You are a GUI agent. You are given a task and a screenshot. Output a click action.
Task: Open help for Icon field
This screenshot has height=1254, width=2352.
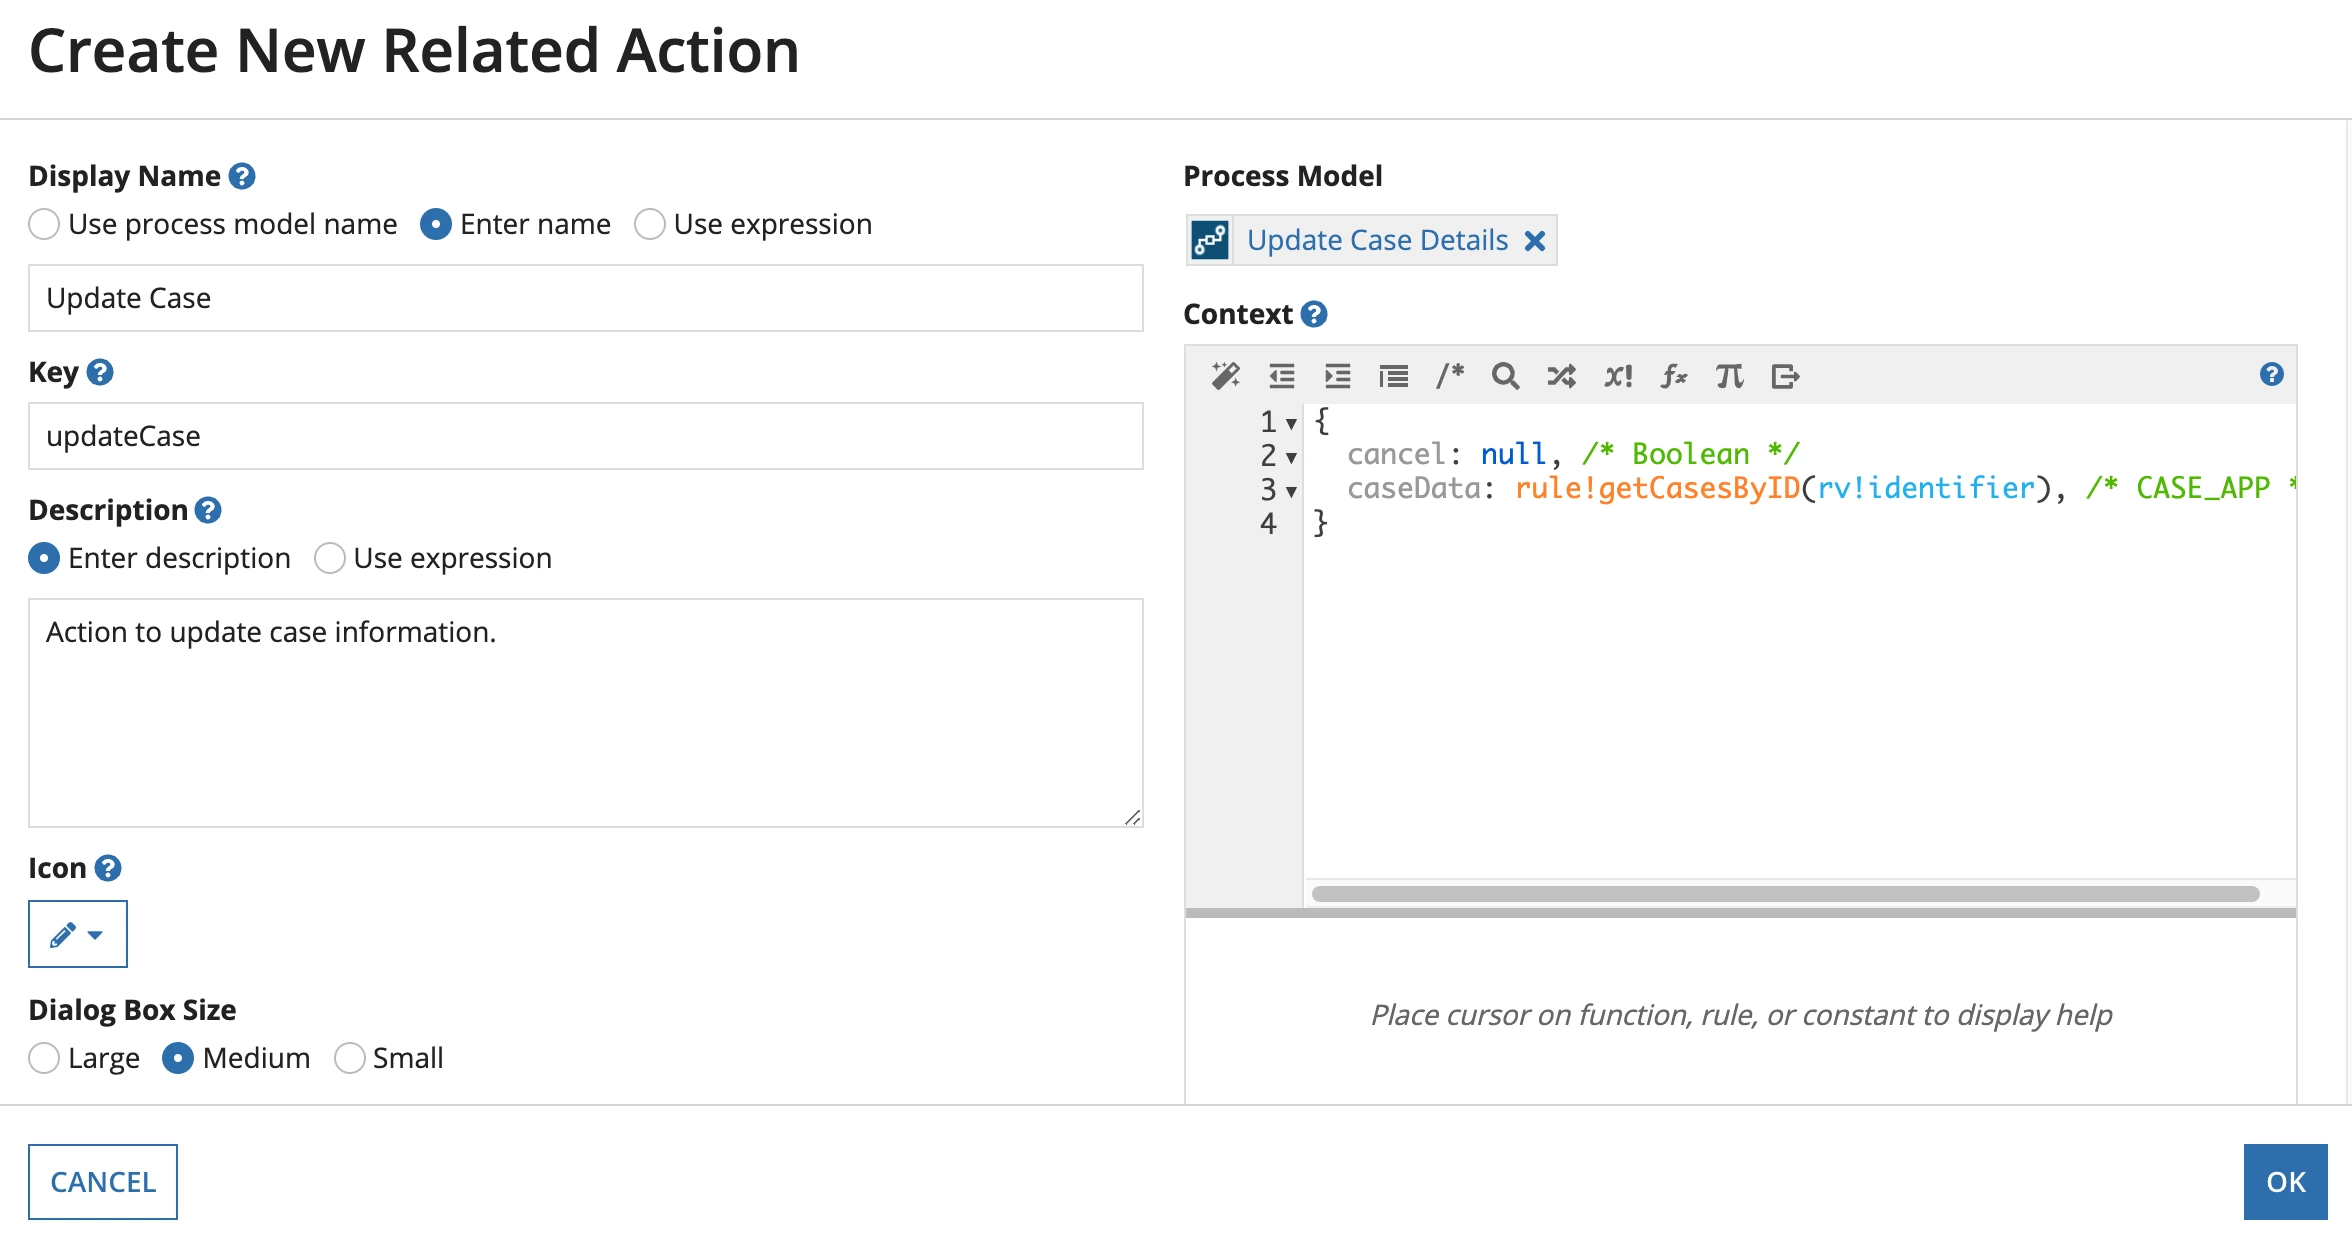tap(108, 868)
